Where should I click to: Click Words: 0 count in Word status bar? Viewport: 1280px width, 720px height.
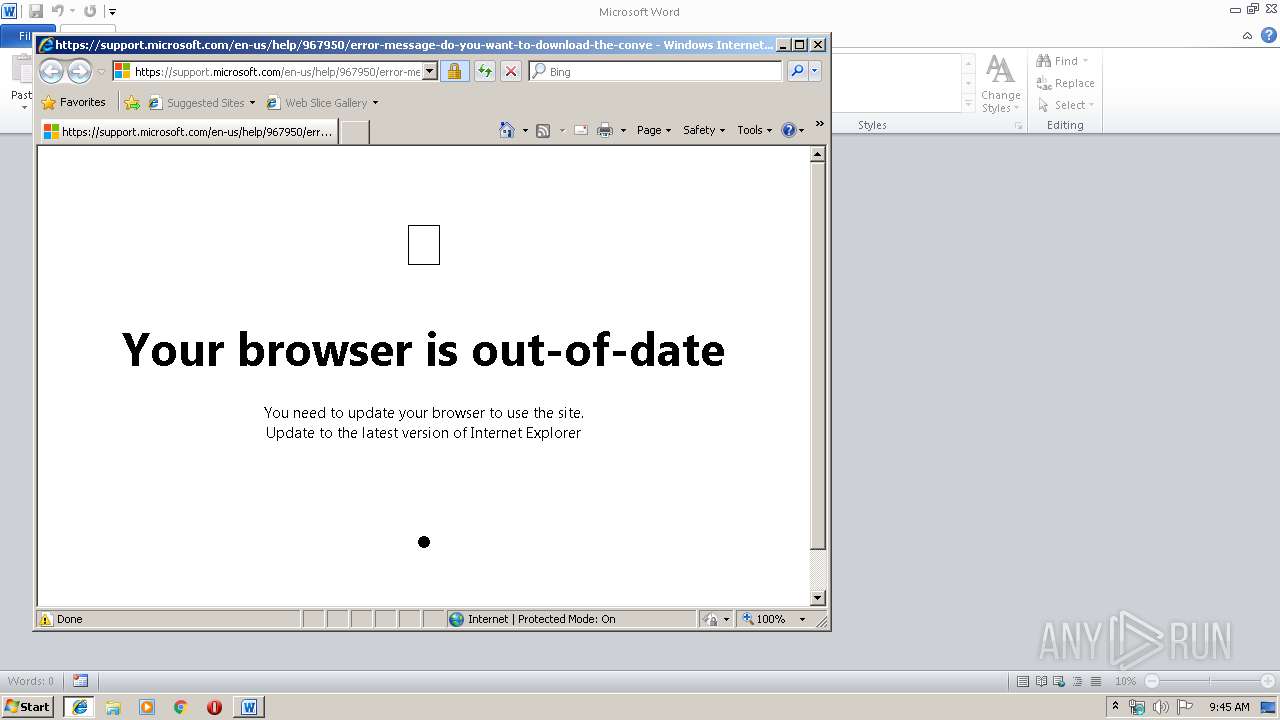[x=31, y=681]
